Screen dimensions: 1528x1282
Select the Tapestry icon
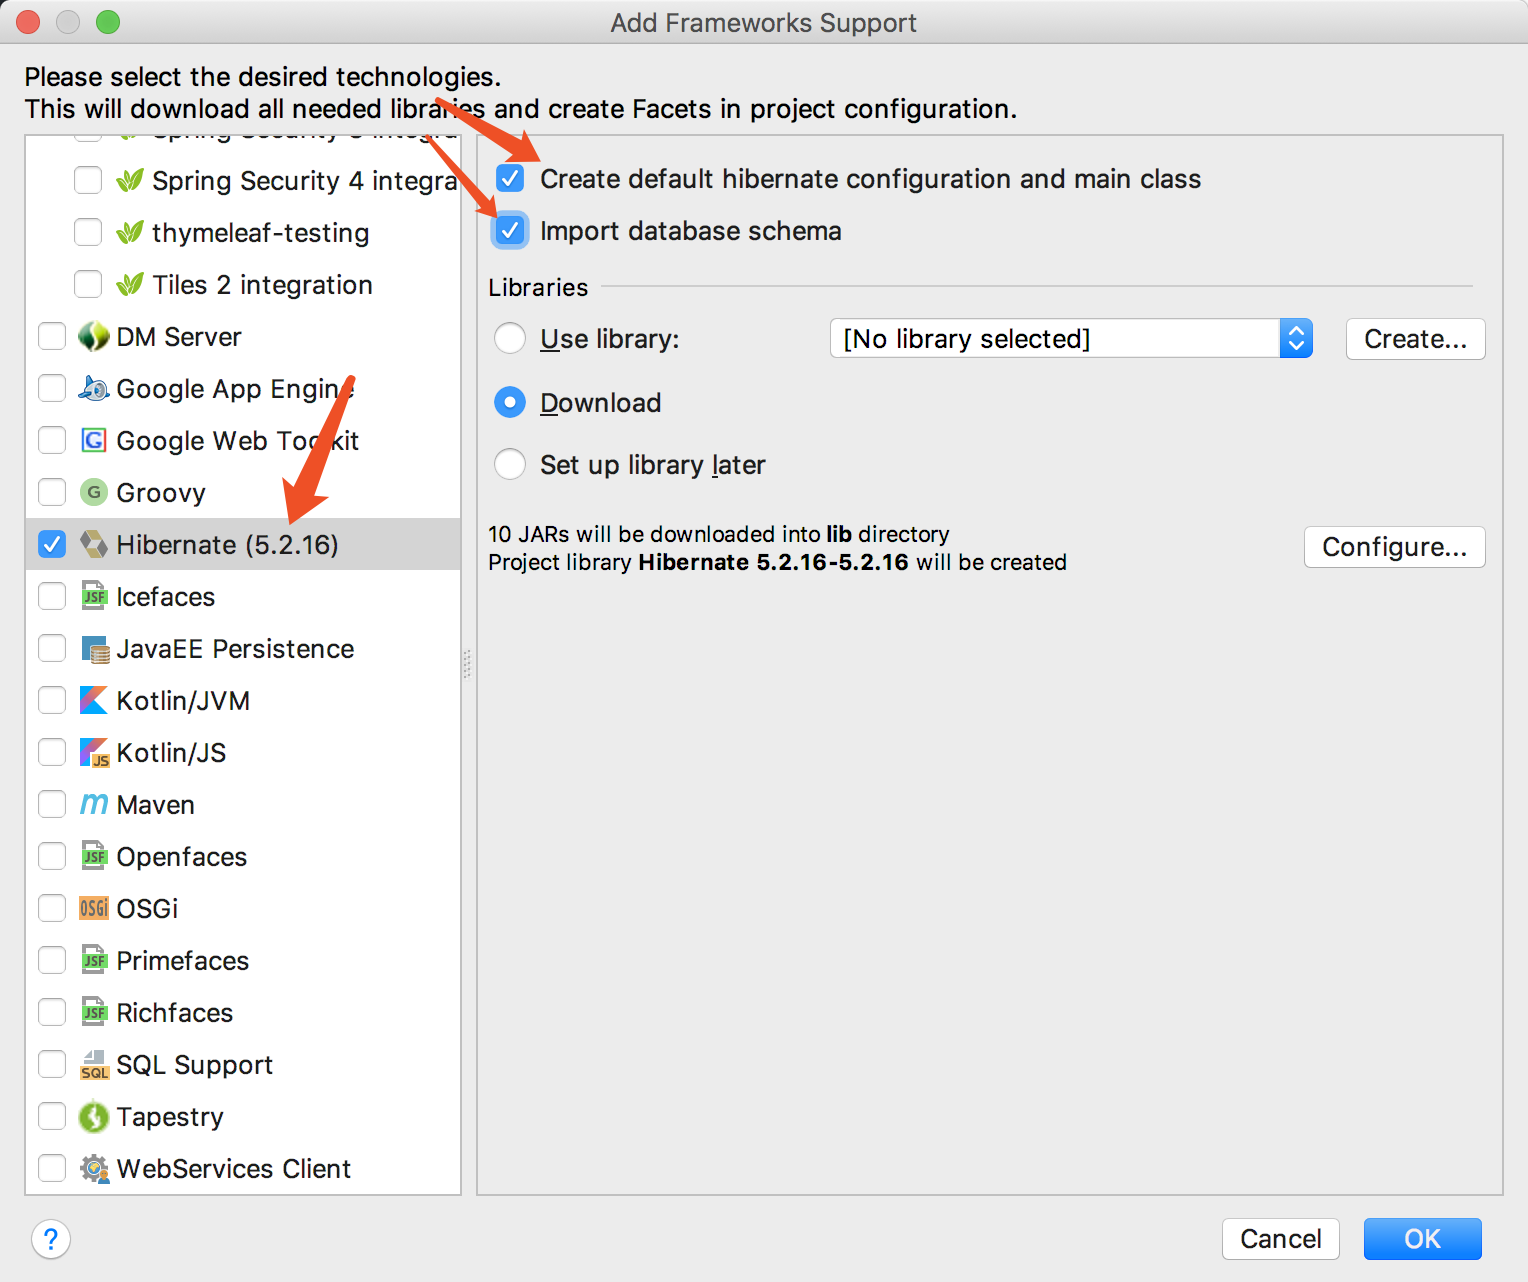point(94,1116)
